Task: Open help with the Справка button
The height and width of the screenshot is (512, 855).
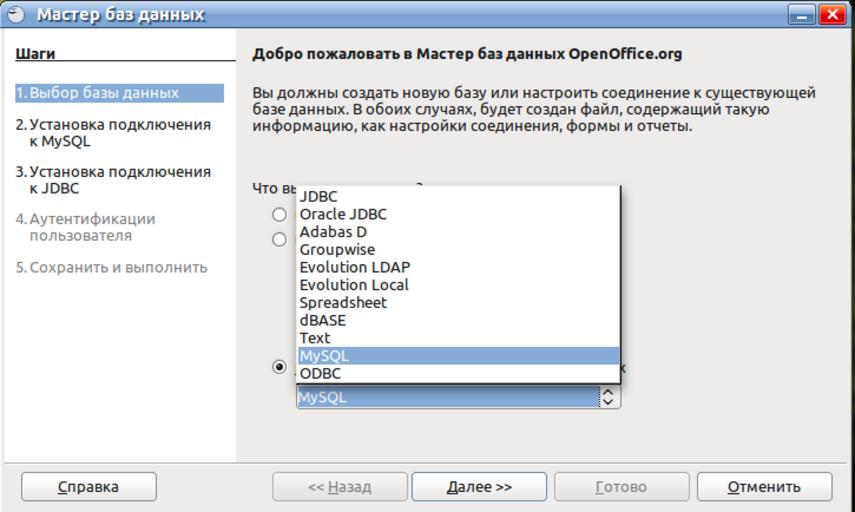Action: point(88,487)
